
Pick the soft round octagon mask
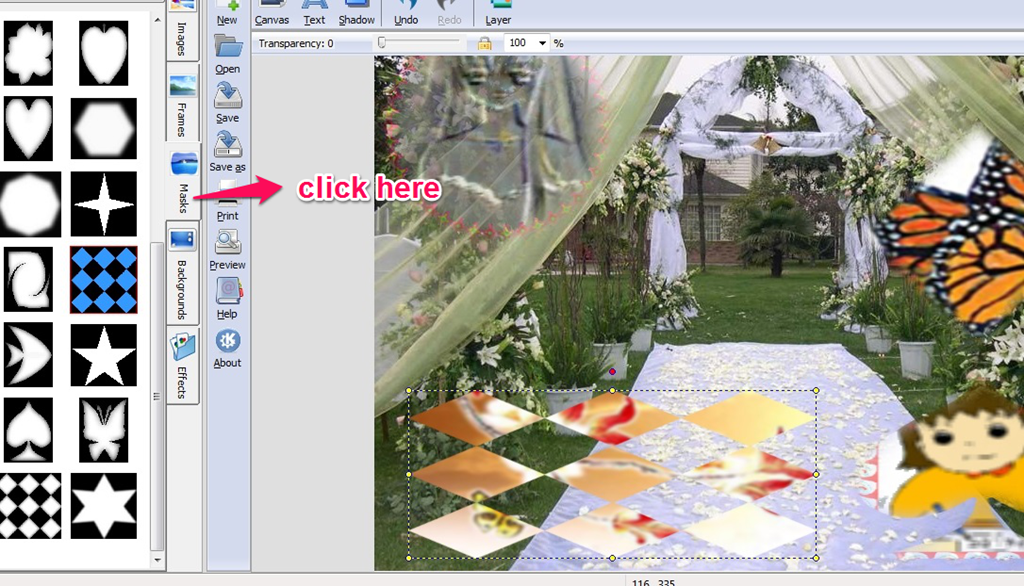coord(30,204)
